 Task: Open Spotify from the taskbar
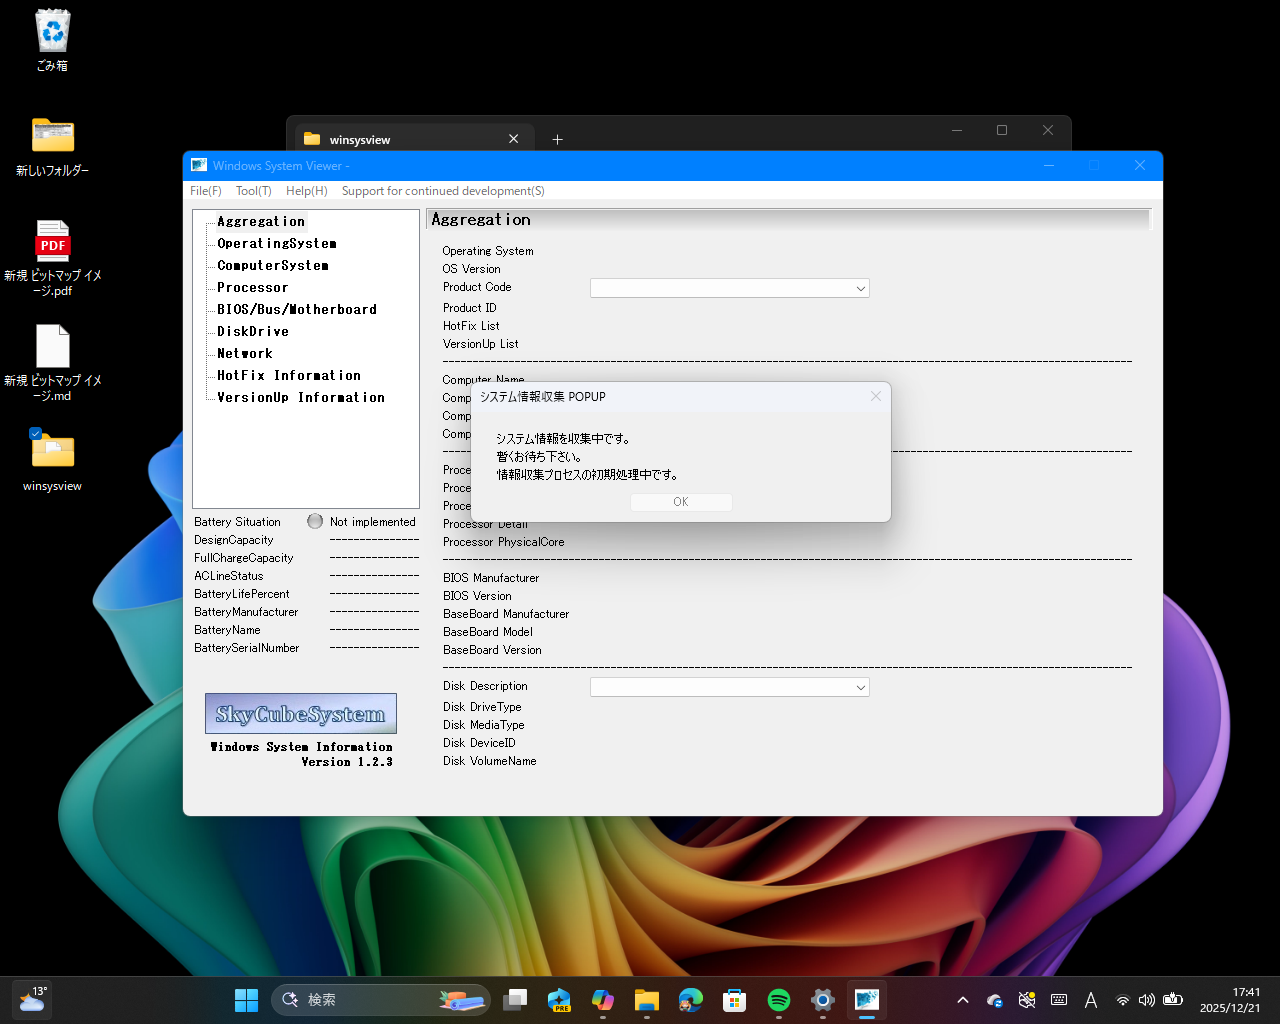pos(779,1000)
